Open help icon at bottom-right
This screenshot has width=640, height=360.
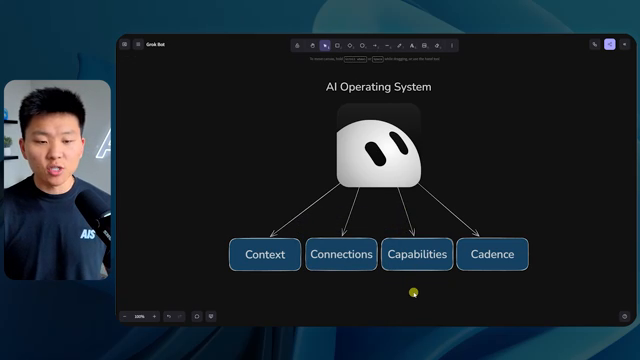click(x=624, y=316)
